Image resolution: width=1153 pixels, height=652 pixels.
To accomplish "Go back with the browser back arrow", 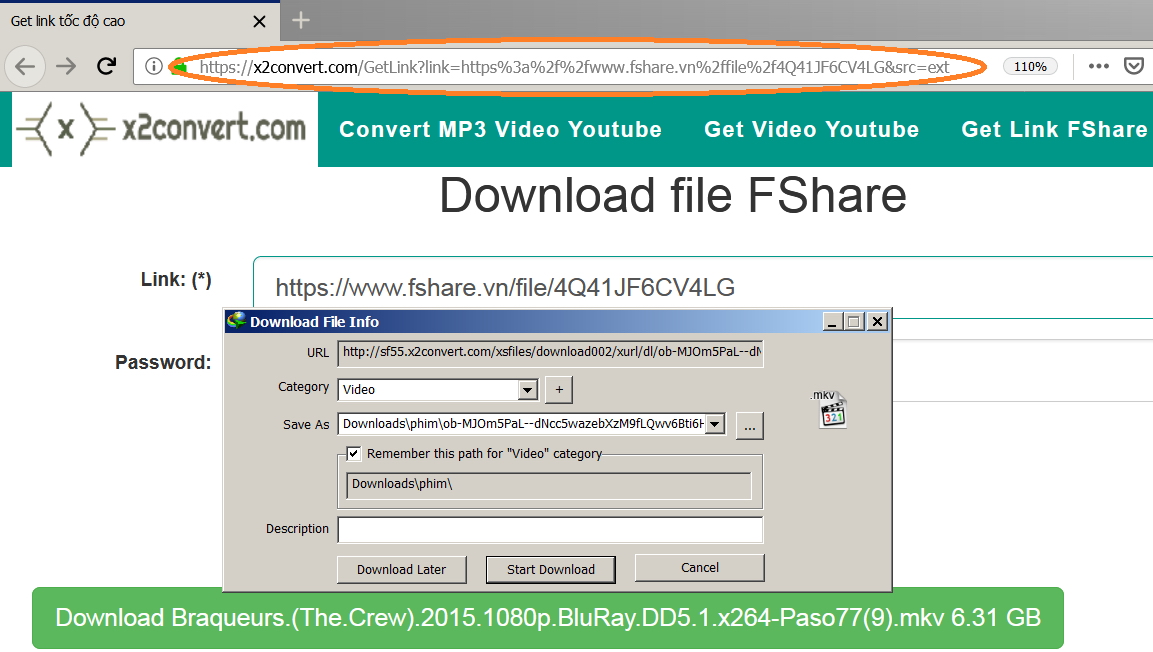I will click(x=25, y=66).
